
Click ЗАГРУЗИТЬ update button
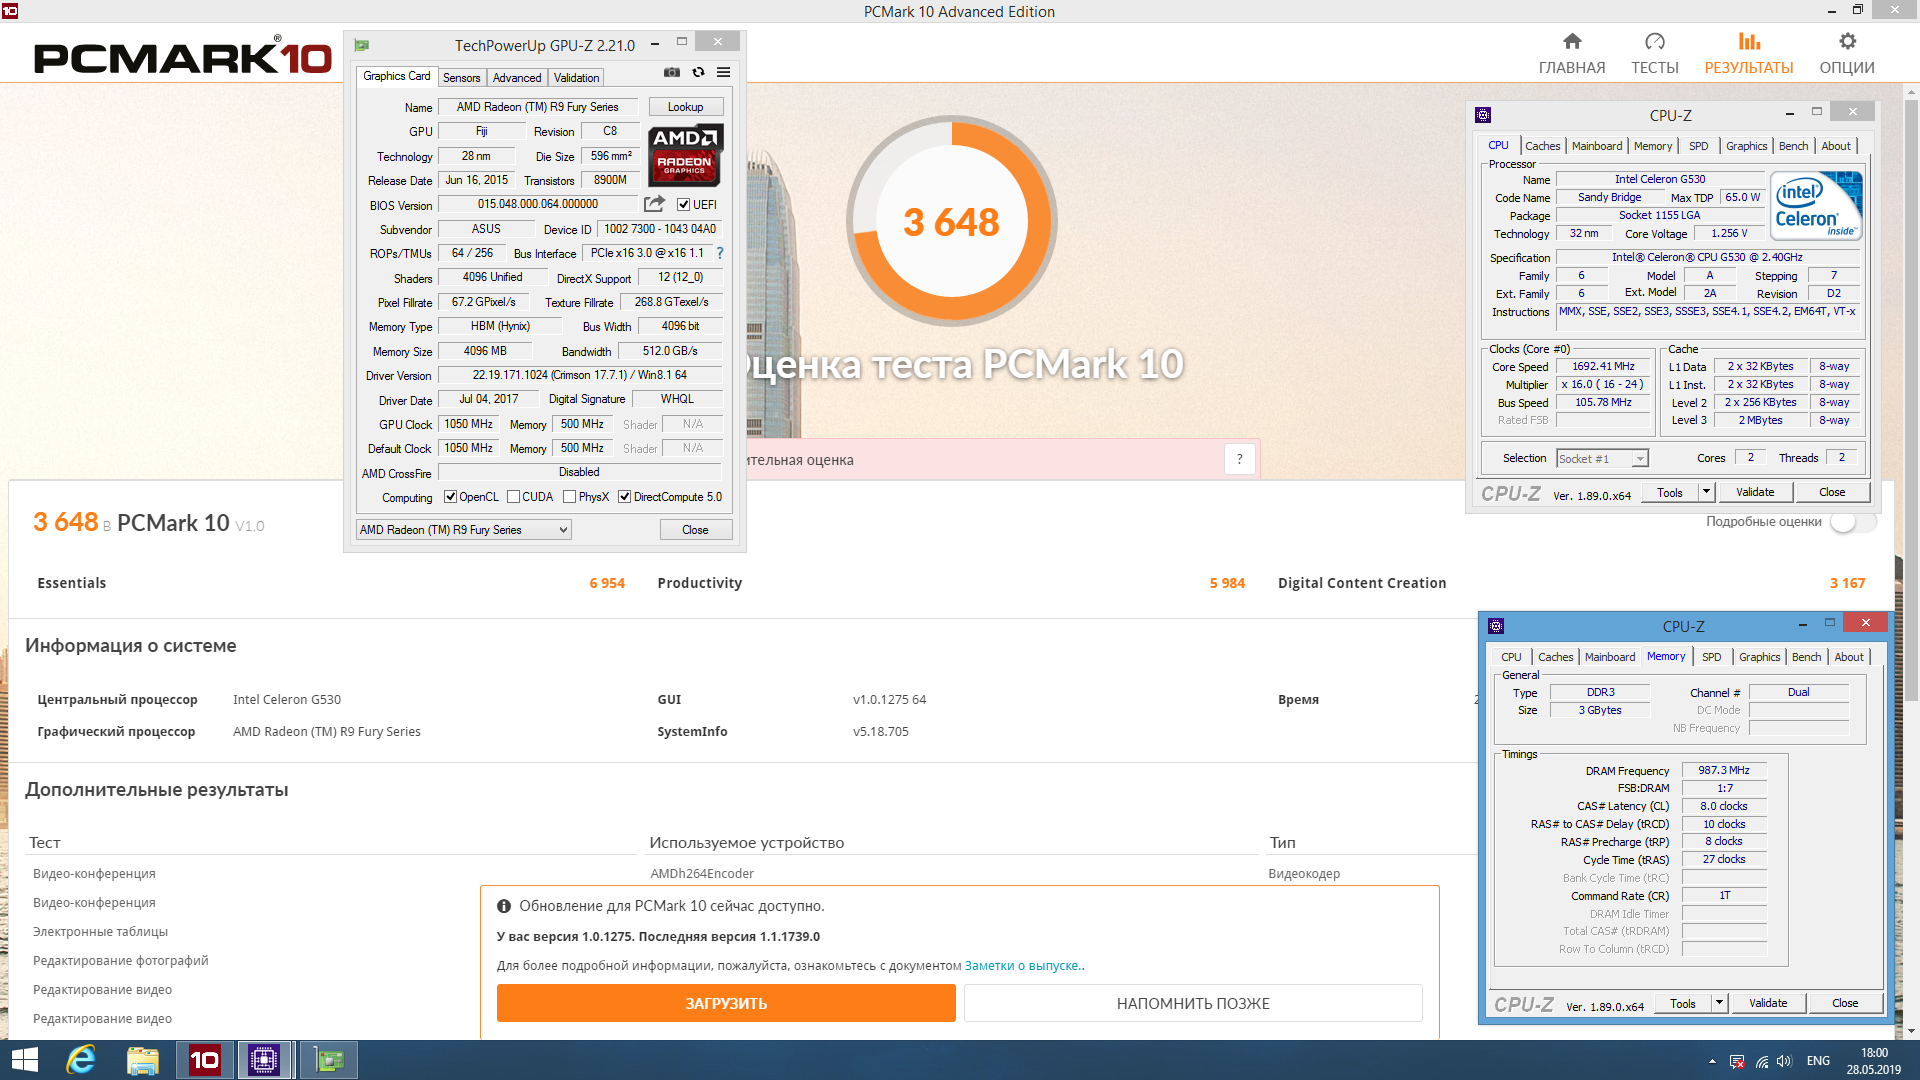(726, 1003)
